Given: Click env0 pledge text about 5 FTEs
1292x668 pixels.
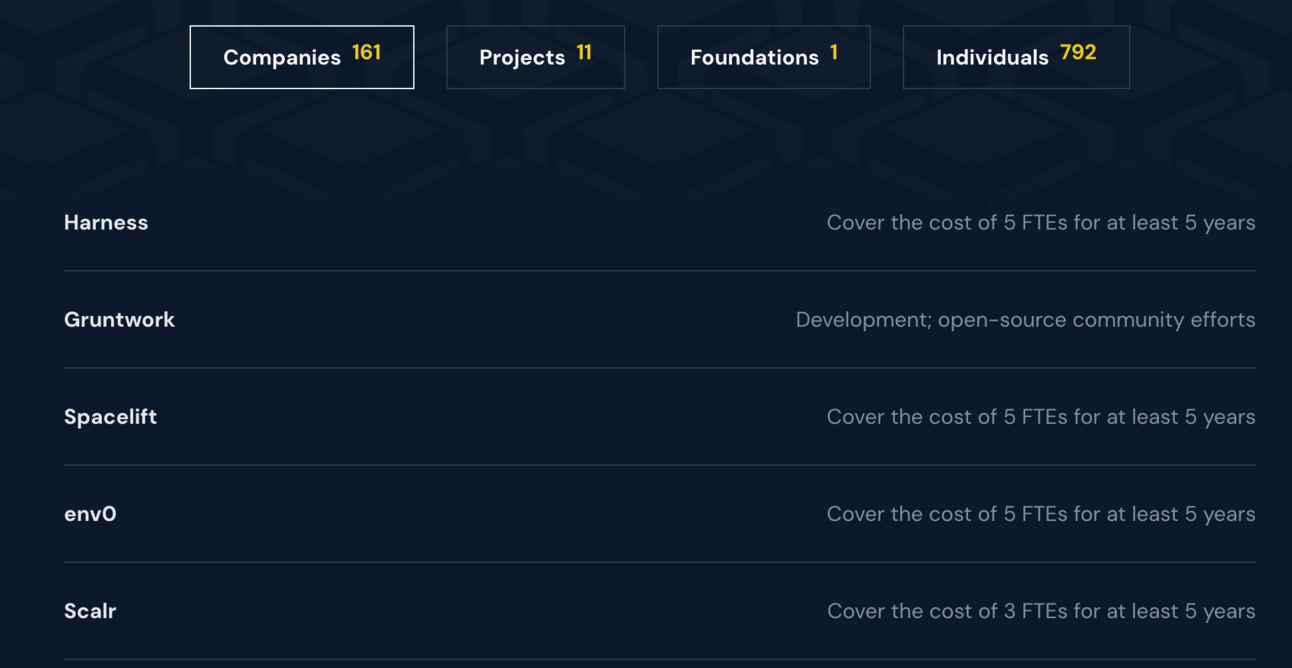Looking at the screenshot, I should pos(1041,513).
